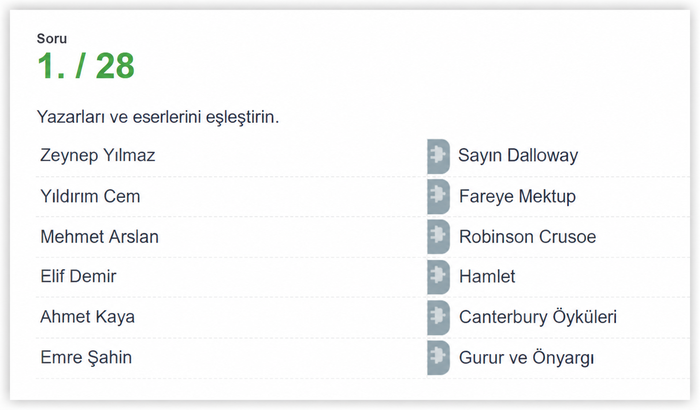Screen dimensions: 700x410
Task: Click the instruction text Yazarları ve eserlerini eşleştirin
Action: (x=158, y=117)
